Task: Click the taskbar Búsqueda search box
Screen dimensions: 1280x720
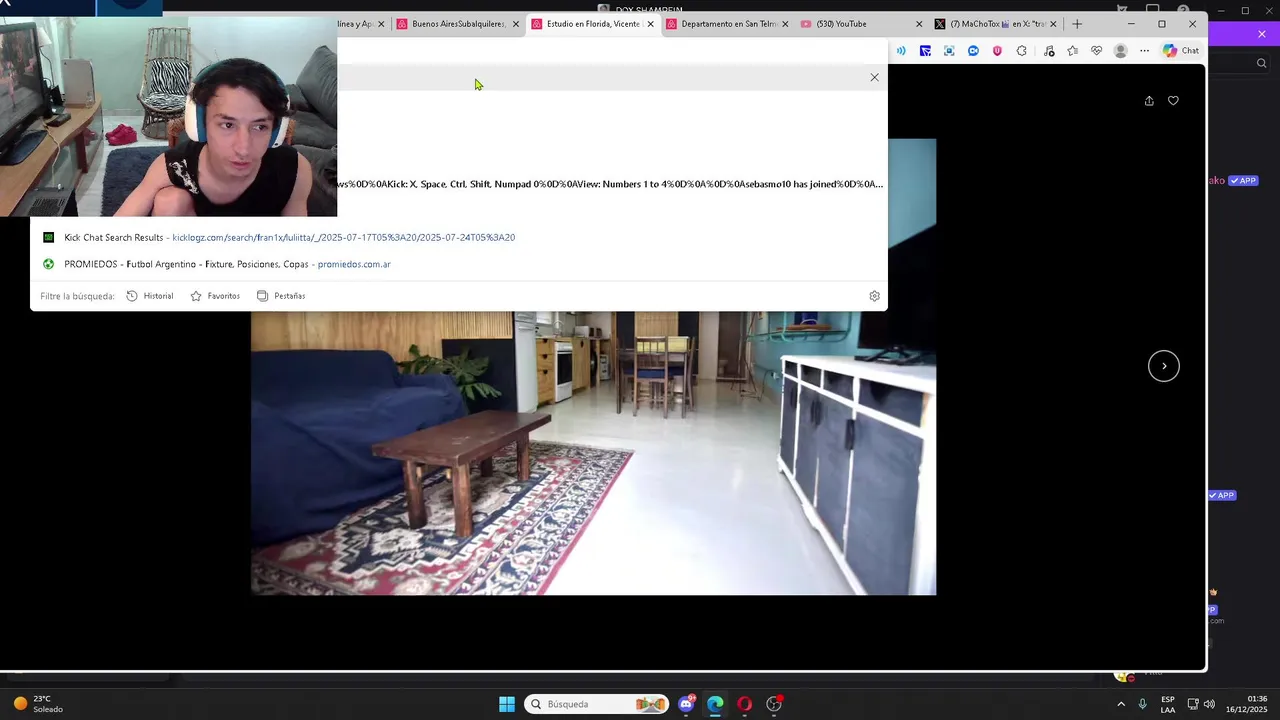Action: tap(596, 704)
